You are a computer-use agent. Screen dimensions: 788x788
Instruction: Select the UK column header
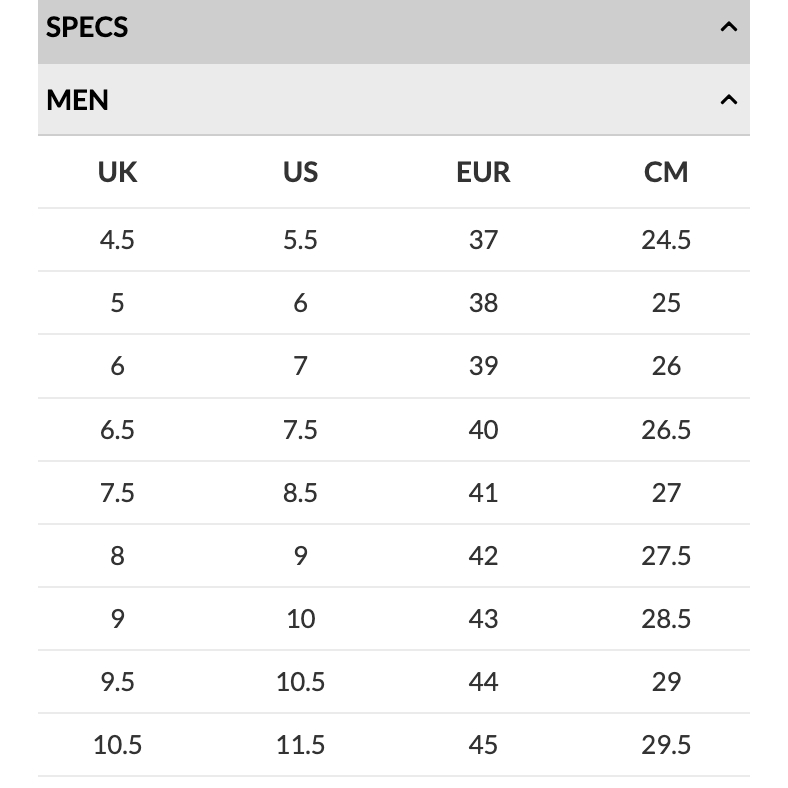pos(117,172)
